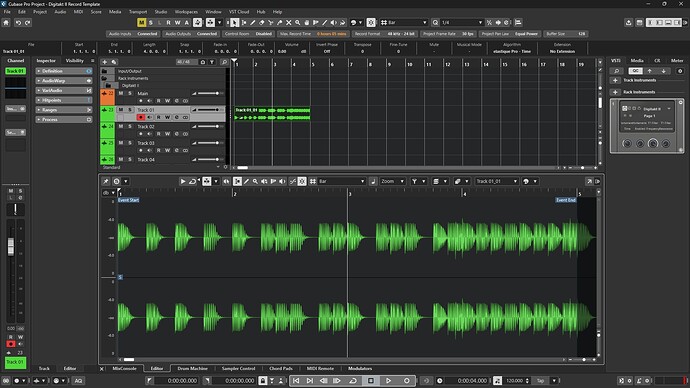Image resolution: width=690 pixels, height=388 pixels.
Task: Open the sample editor Bar grid dropdown
Action: click(x=341, y=181)
